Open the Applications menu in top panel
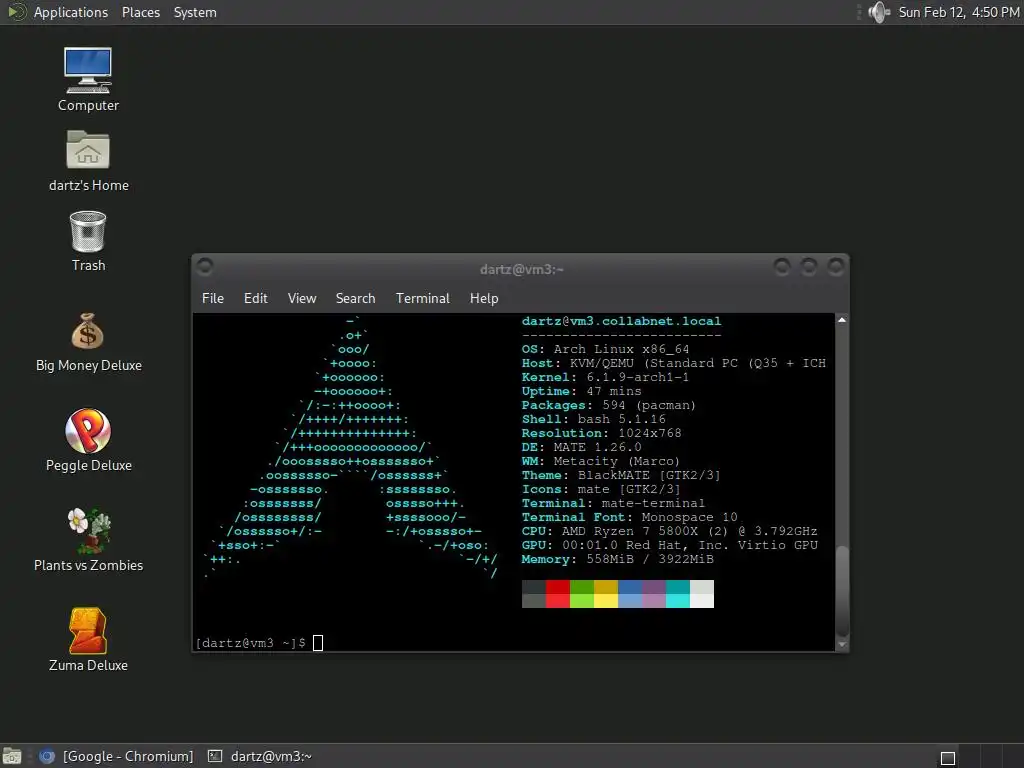The height and width of the screenshot is (768, 1024). 71,12
